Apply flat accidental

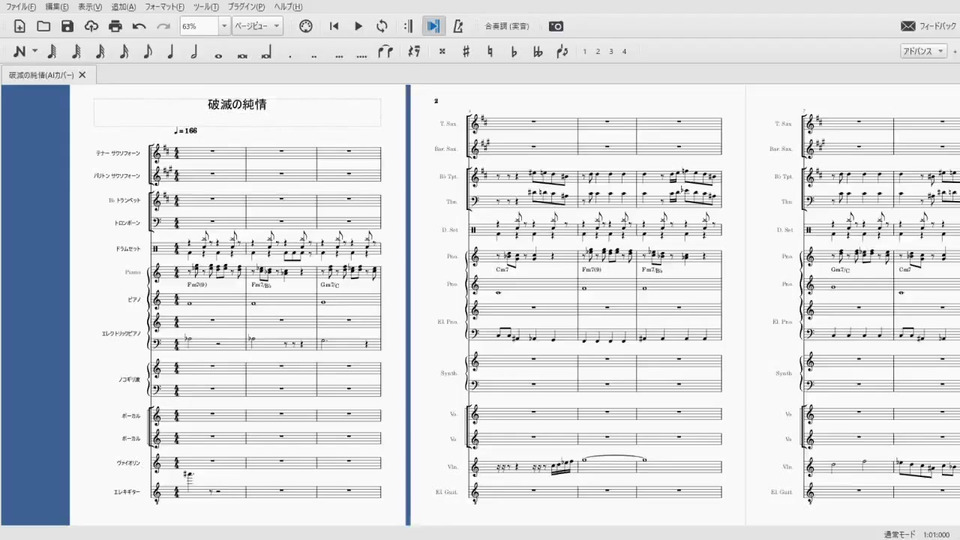(514, 51)
